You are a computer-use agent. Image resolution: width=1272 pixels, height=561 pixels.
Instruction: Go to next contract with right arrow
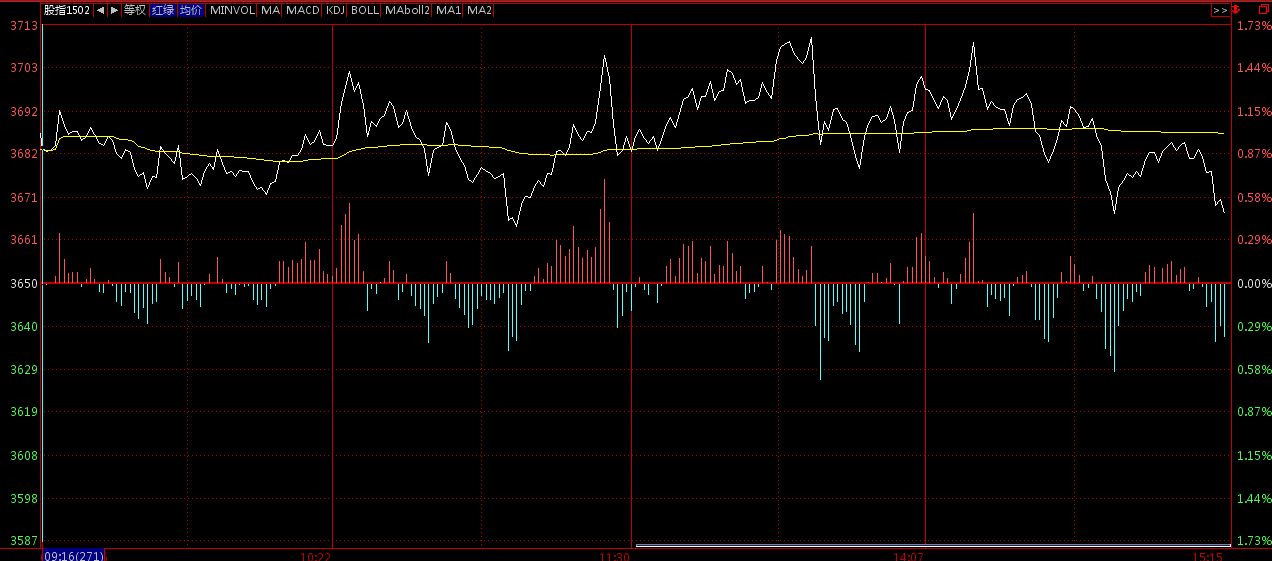click(114, 10)
